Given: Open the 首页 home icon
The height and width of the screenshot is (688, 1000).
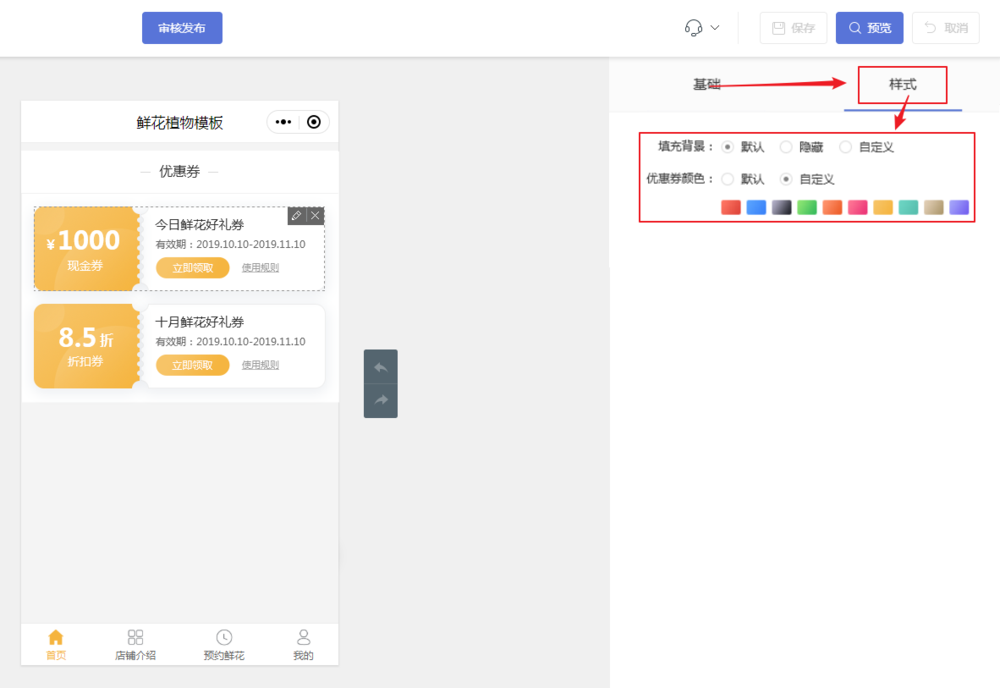Looking at the screenshot, I should [x=56, y=637].
